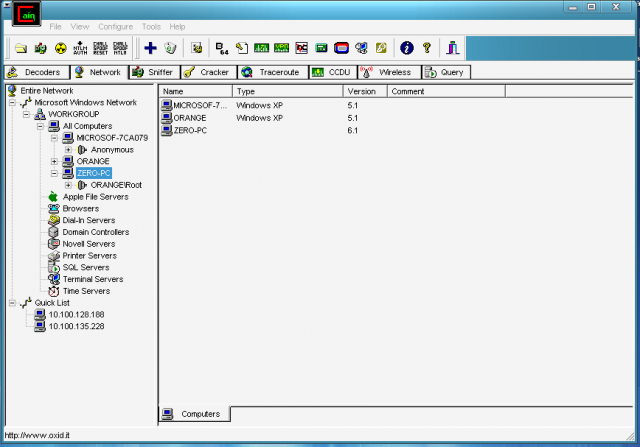Select Printer Servers in the tree
Viewport: 640px width, 447px height.
(x=89, y=256)
